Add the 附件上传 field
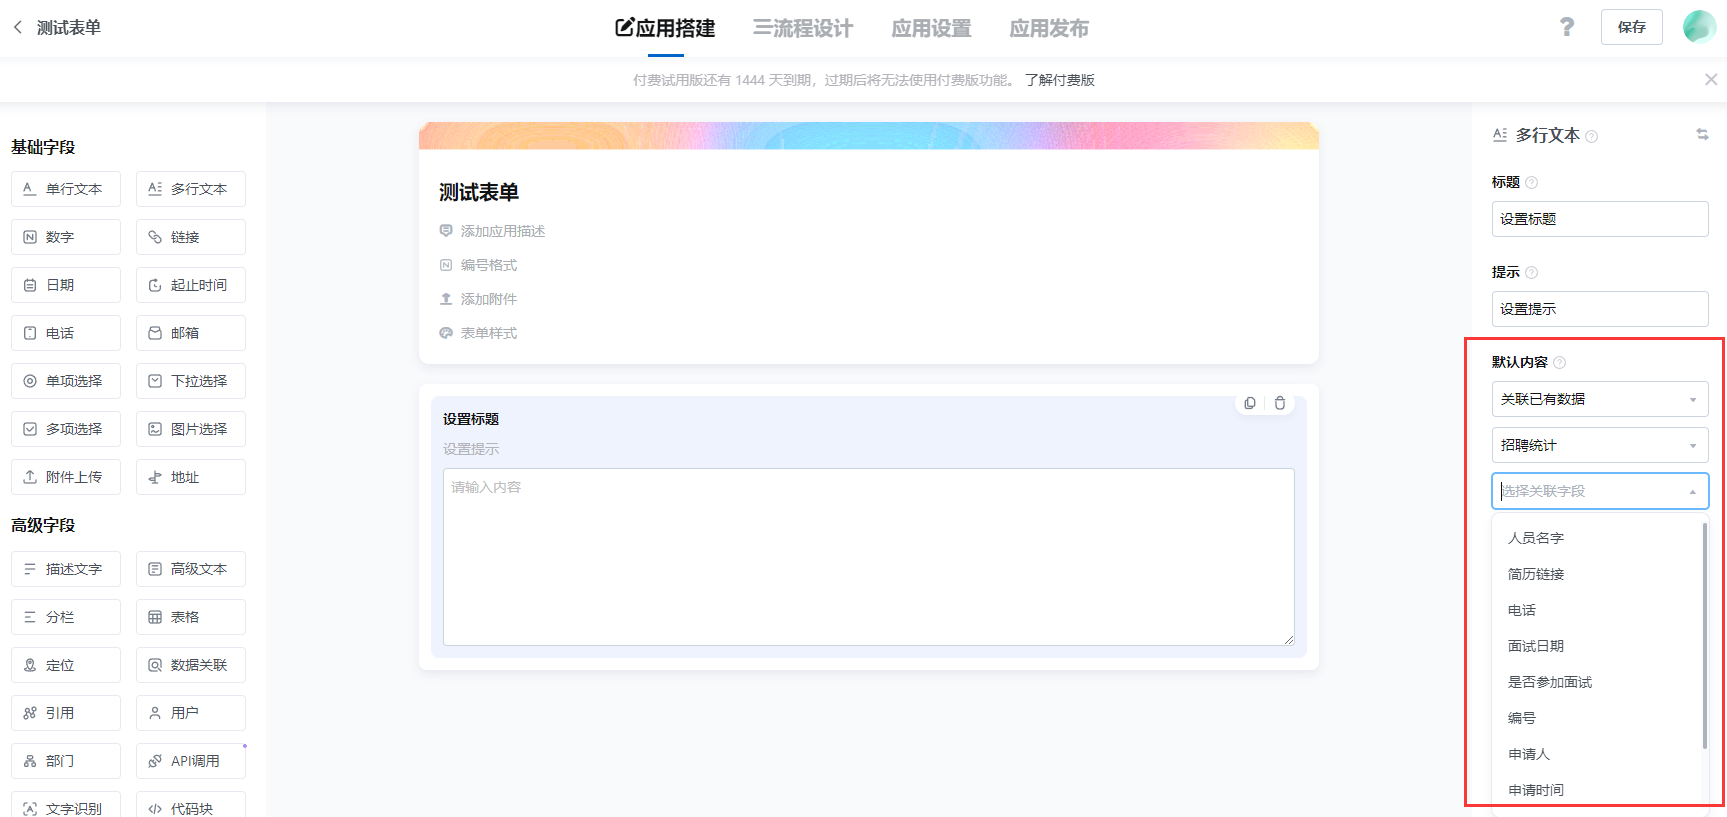Image resolution: width=1727 pixels, height=817 pixels. [66, 477]
